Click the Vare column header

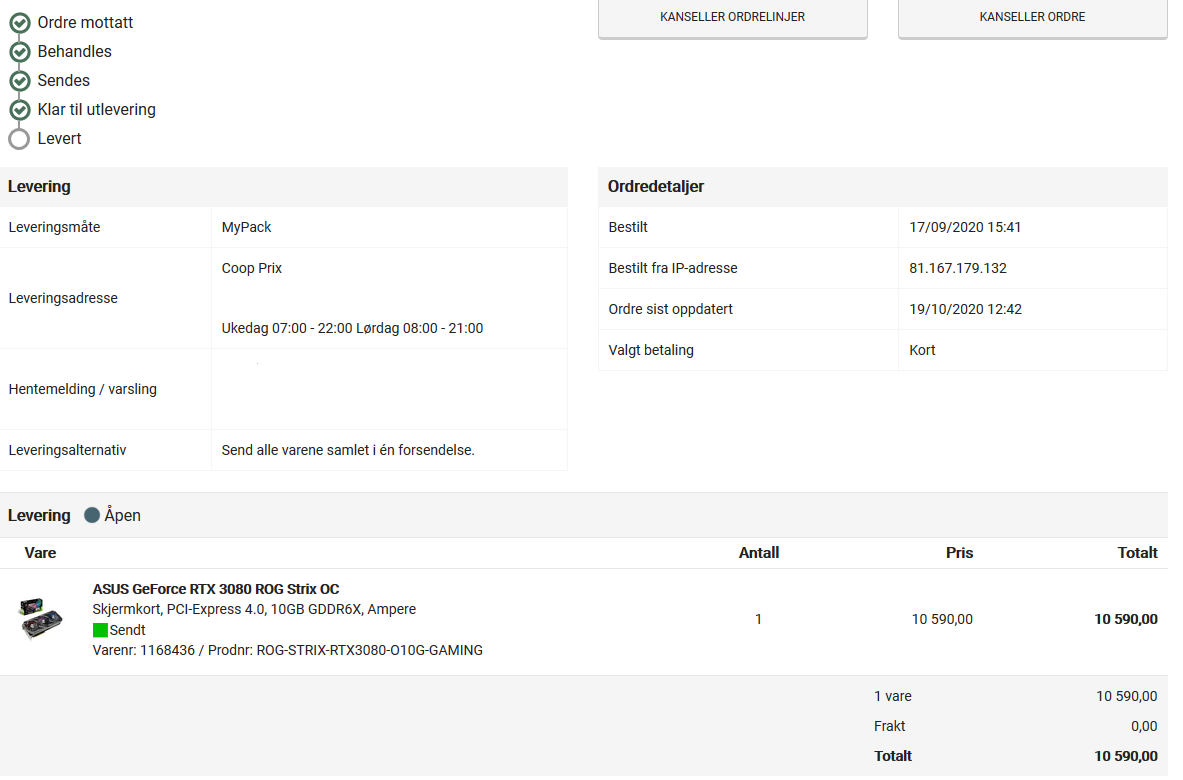tap(40, 553)
